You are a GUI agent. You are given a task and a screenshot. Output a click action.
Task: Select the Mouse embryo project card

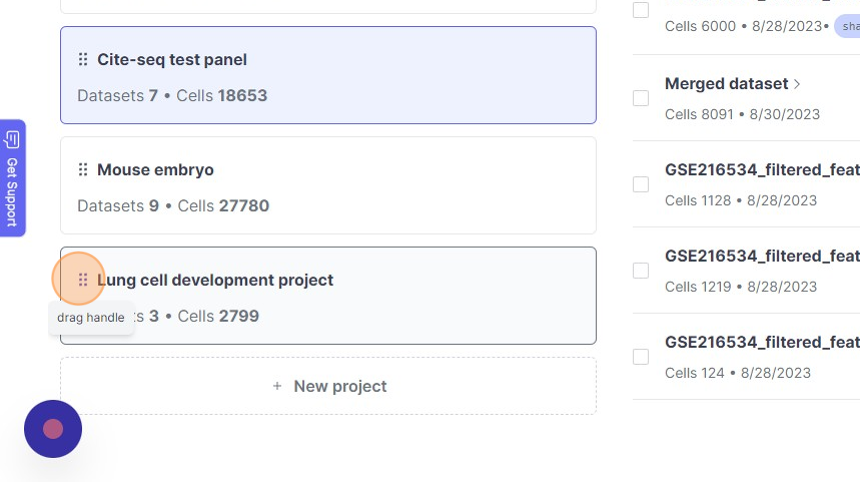click(x=328, y=186)
